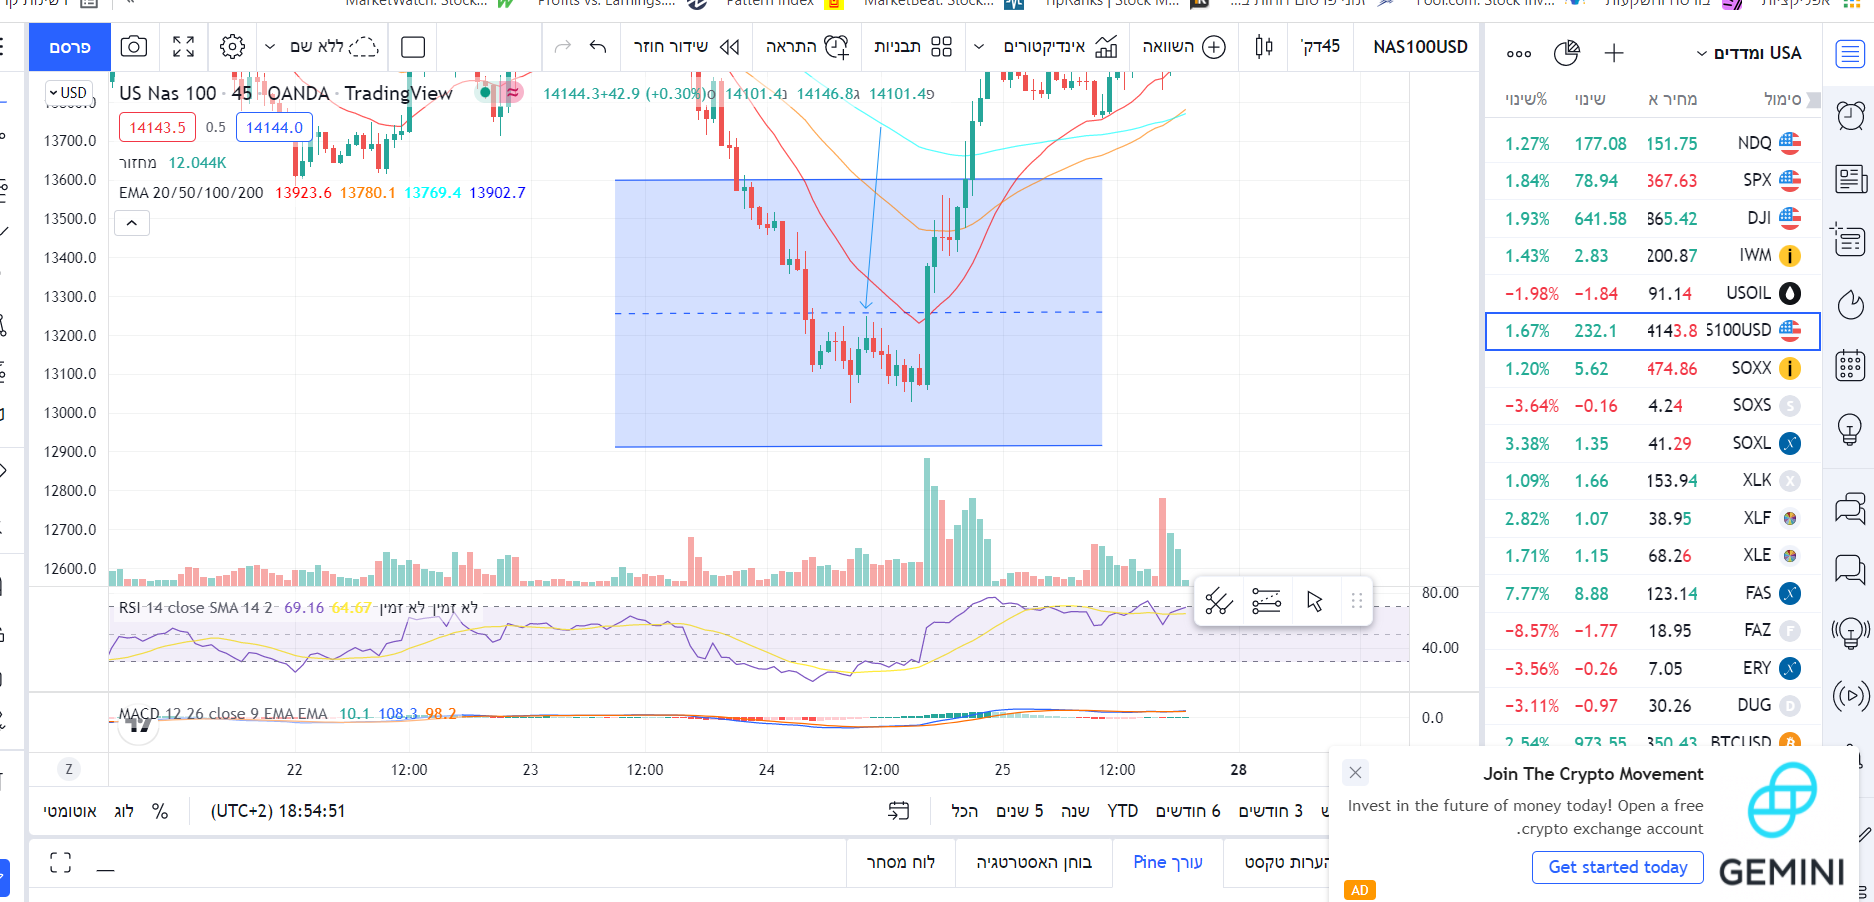Open the USD currency dropdown on the price scale
Viewport: 1874px width, 902px height.
(68, 93)
